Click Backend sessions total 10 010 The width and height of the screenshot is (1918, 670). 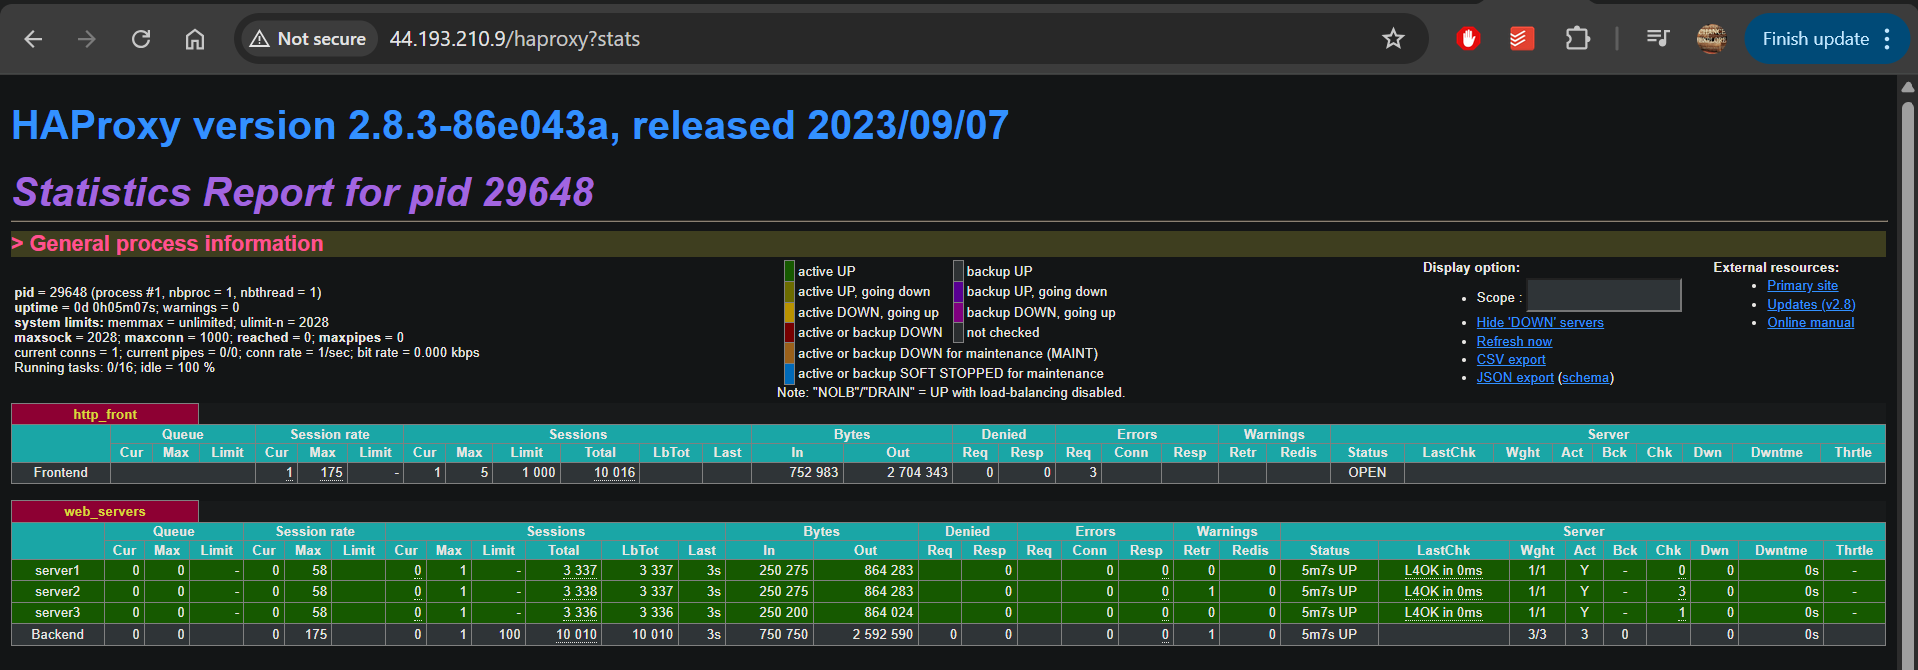tap(576, 634)
